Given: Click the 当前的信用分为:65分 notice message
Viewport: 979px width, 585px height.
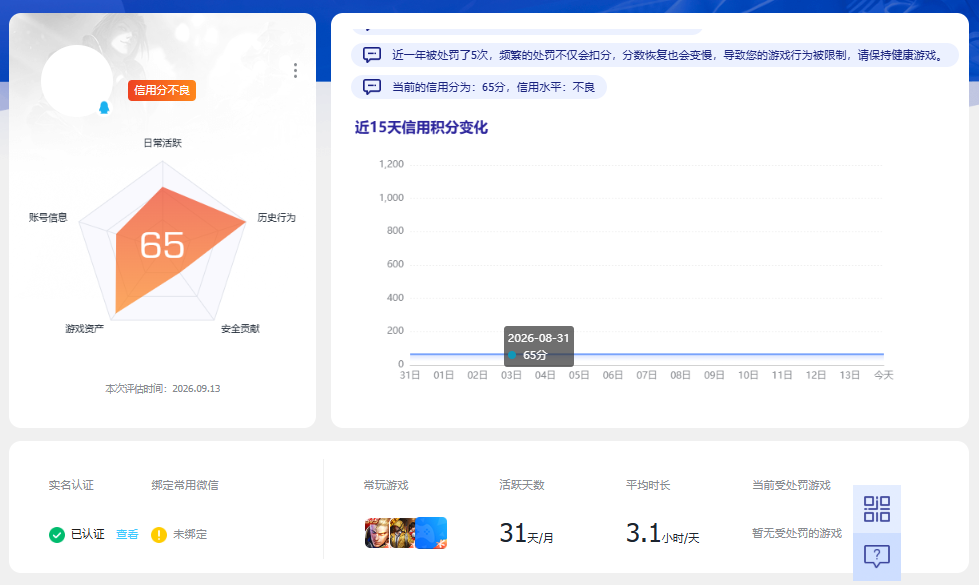Looking at the screenshot, I should 479,87.
